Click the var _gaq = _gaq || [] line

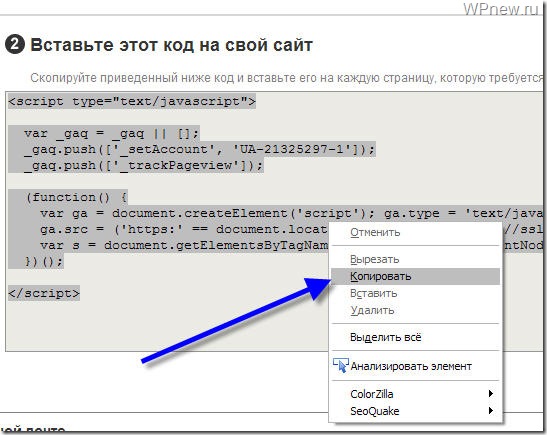coord(111,133)
